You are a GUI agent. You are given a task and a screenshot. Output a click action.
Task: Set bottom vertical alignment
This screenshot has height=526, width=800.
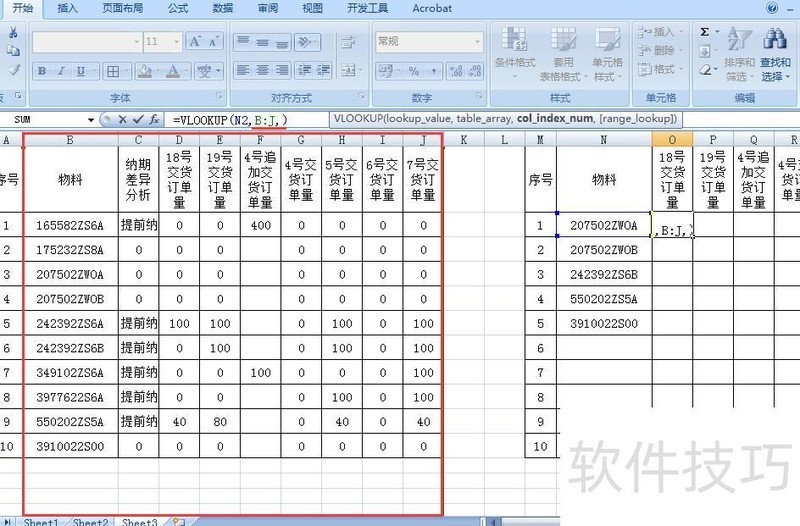282,42
